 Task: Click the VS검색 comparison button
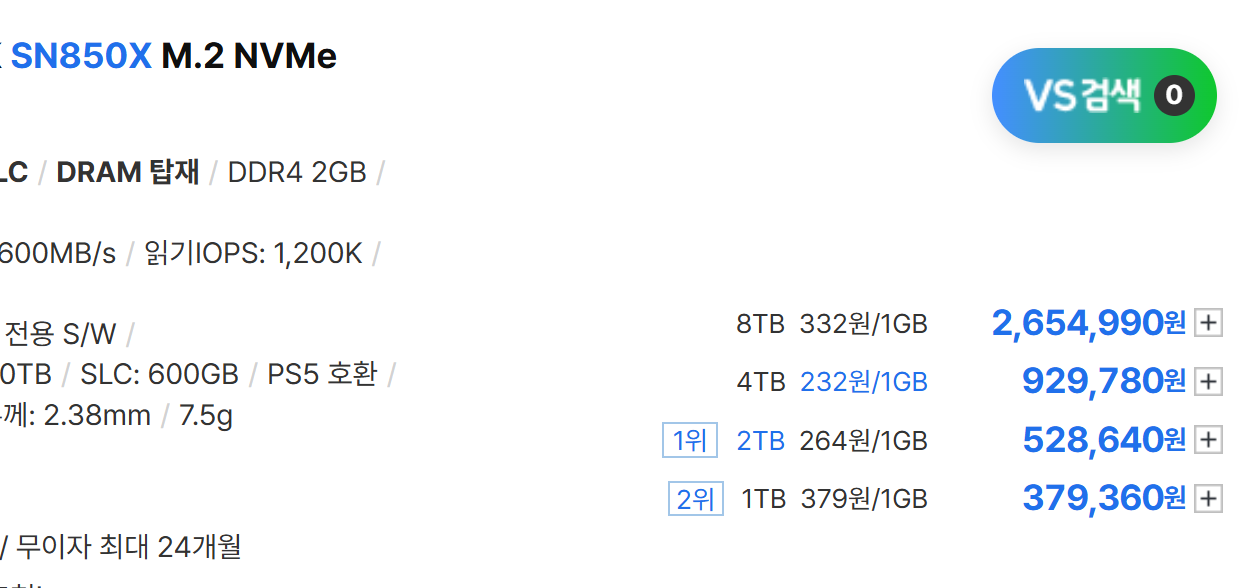click(x=1082, y=96)
